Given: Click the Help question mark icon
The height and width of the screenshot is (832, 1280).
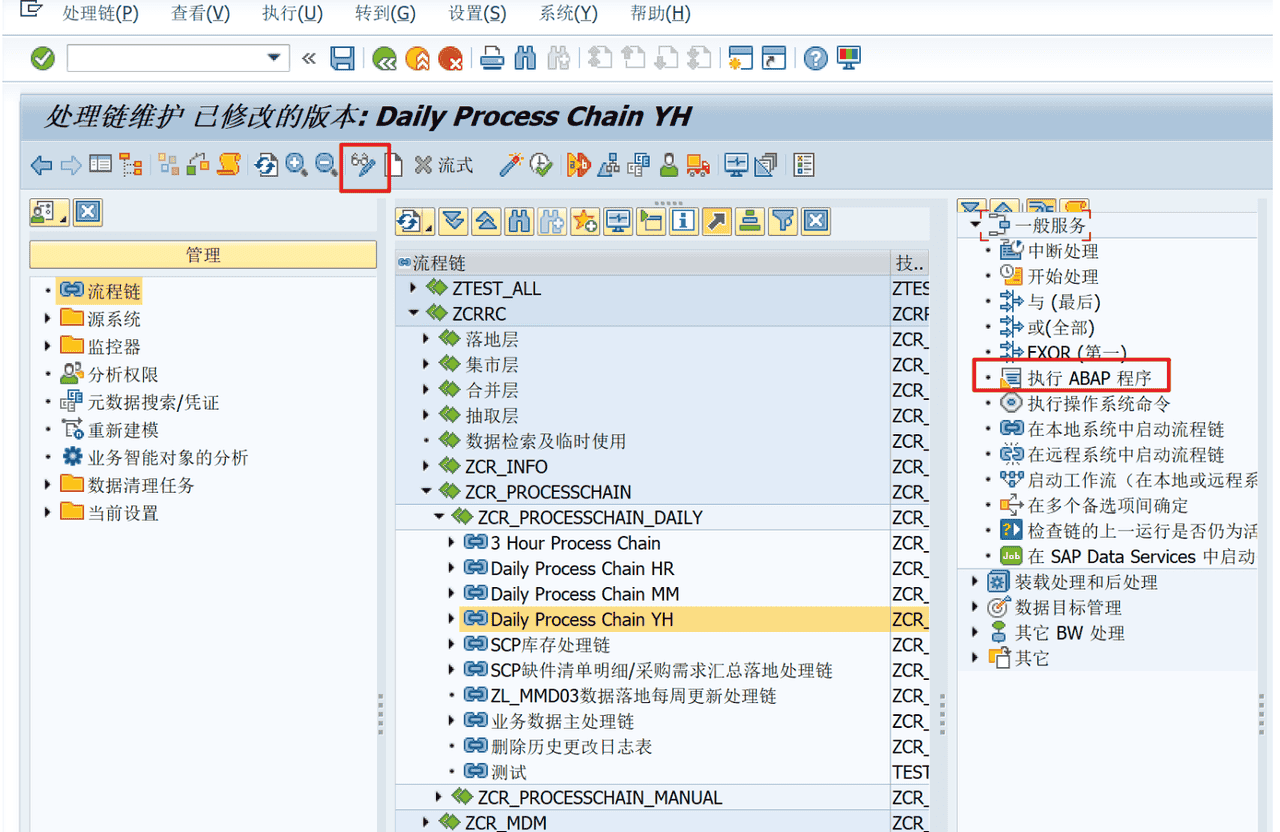Looking at the screenshot, I should point(816,59).
